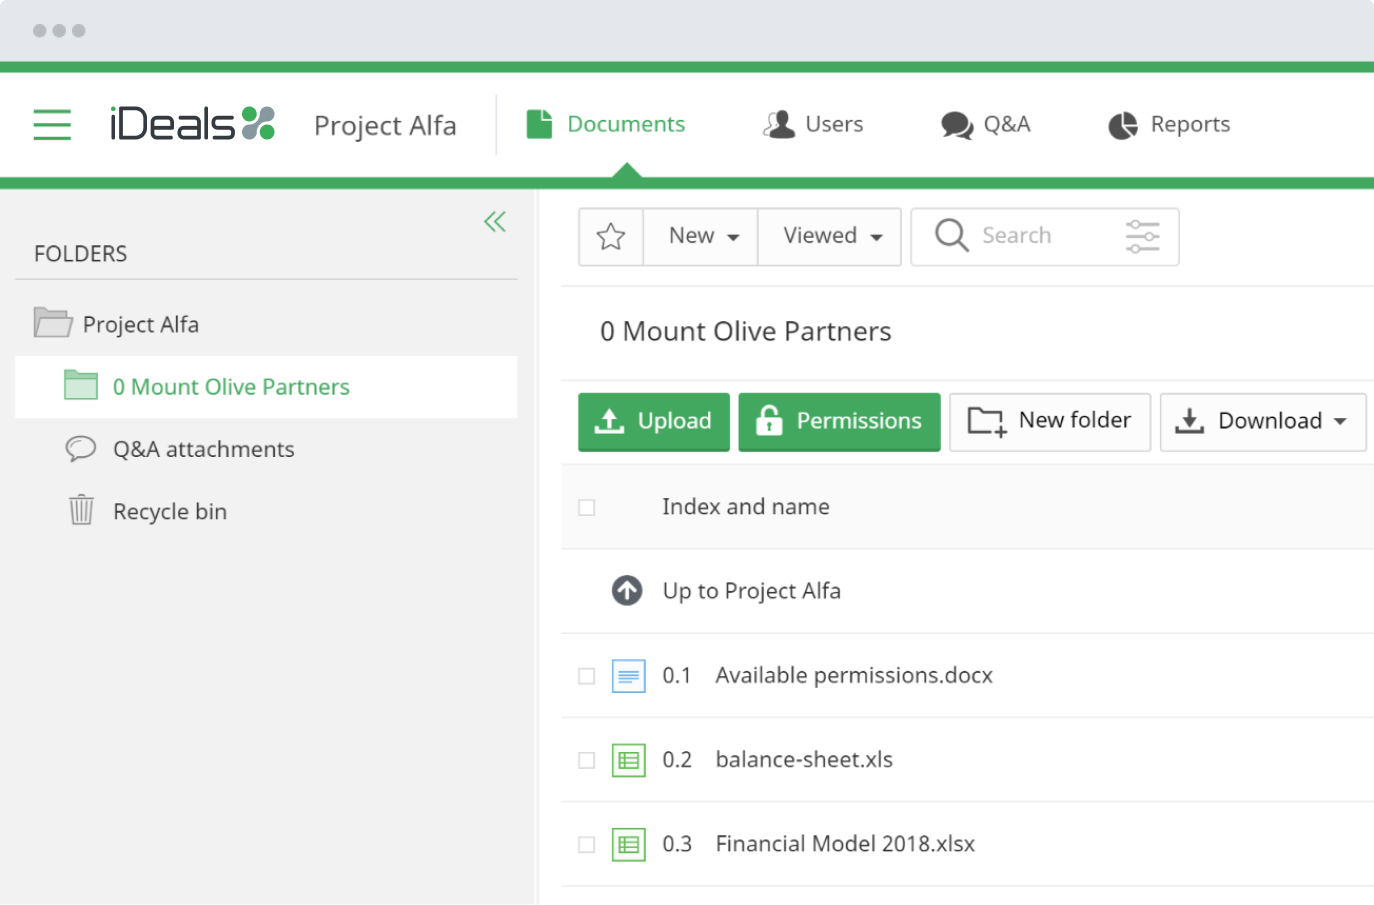Toggle the select-all checkbox in header

(x=587, y=508)
